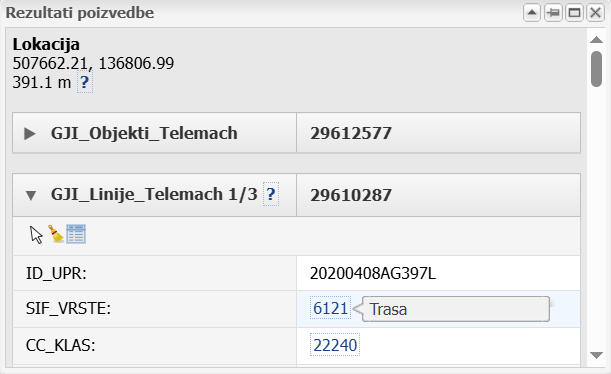The width and height of the screenshot is (611, 374).
Task: Close the Rezultati poizvedbe panel
Action: point(595,13)
